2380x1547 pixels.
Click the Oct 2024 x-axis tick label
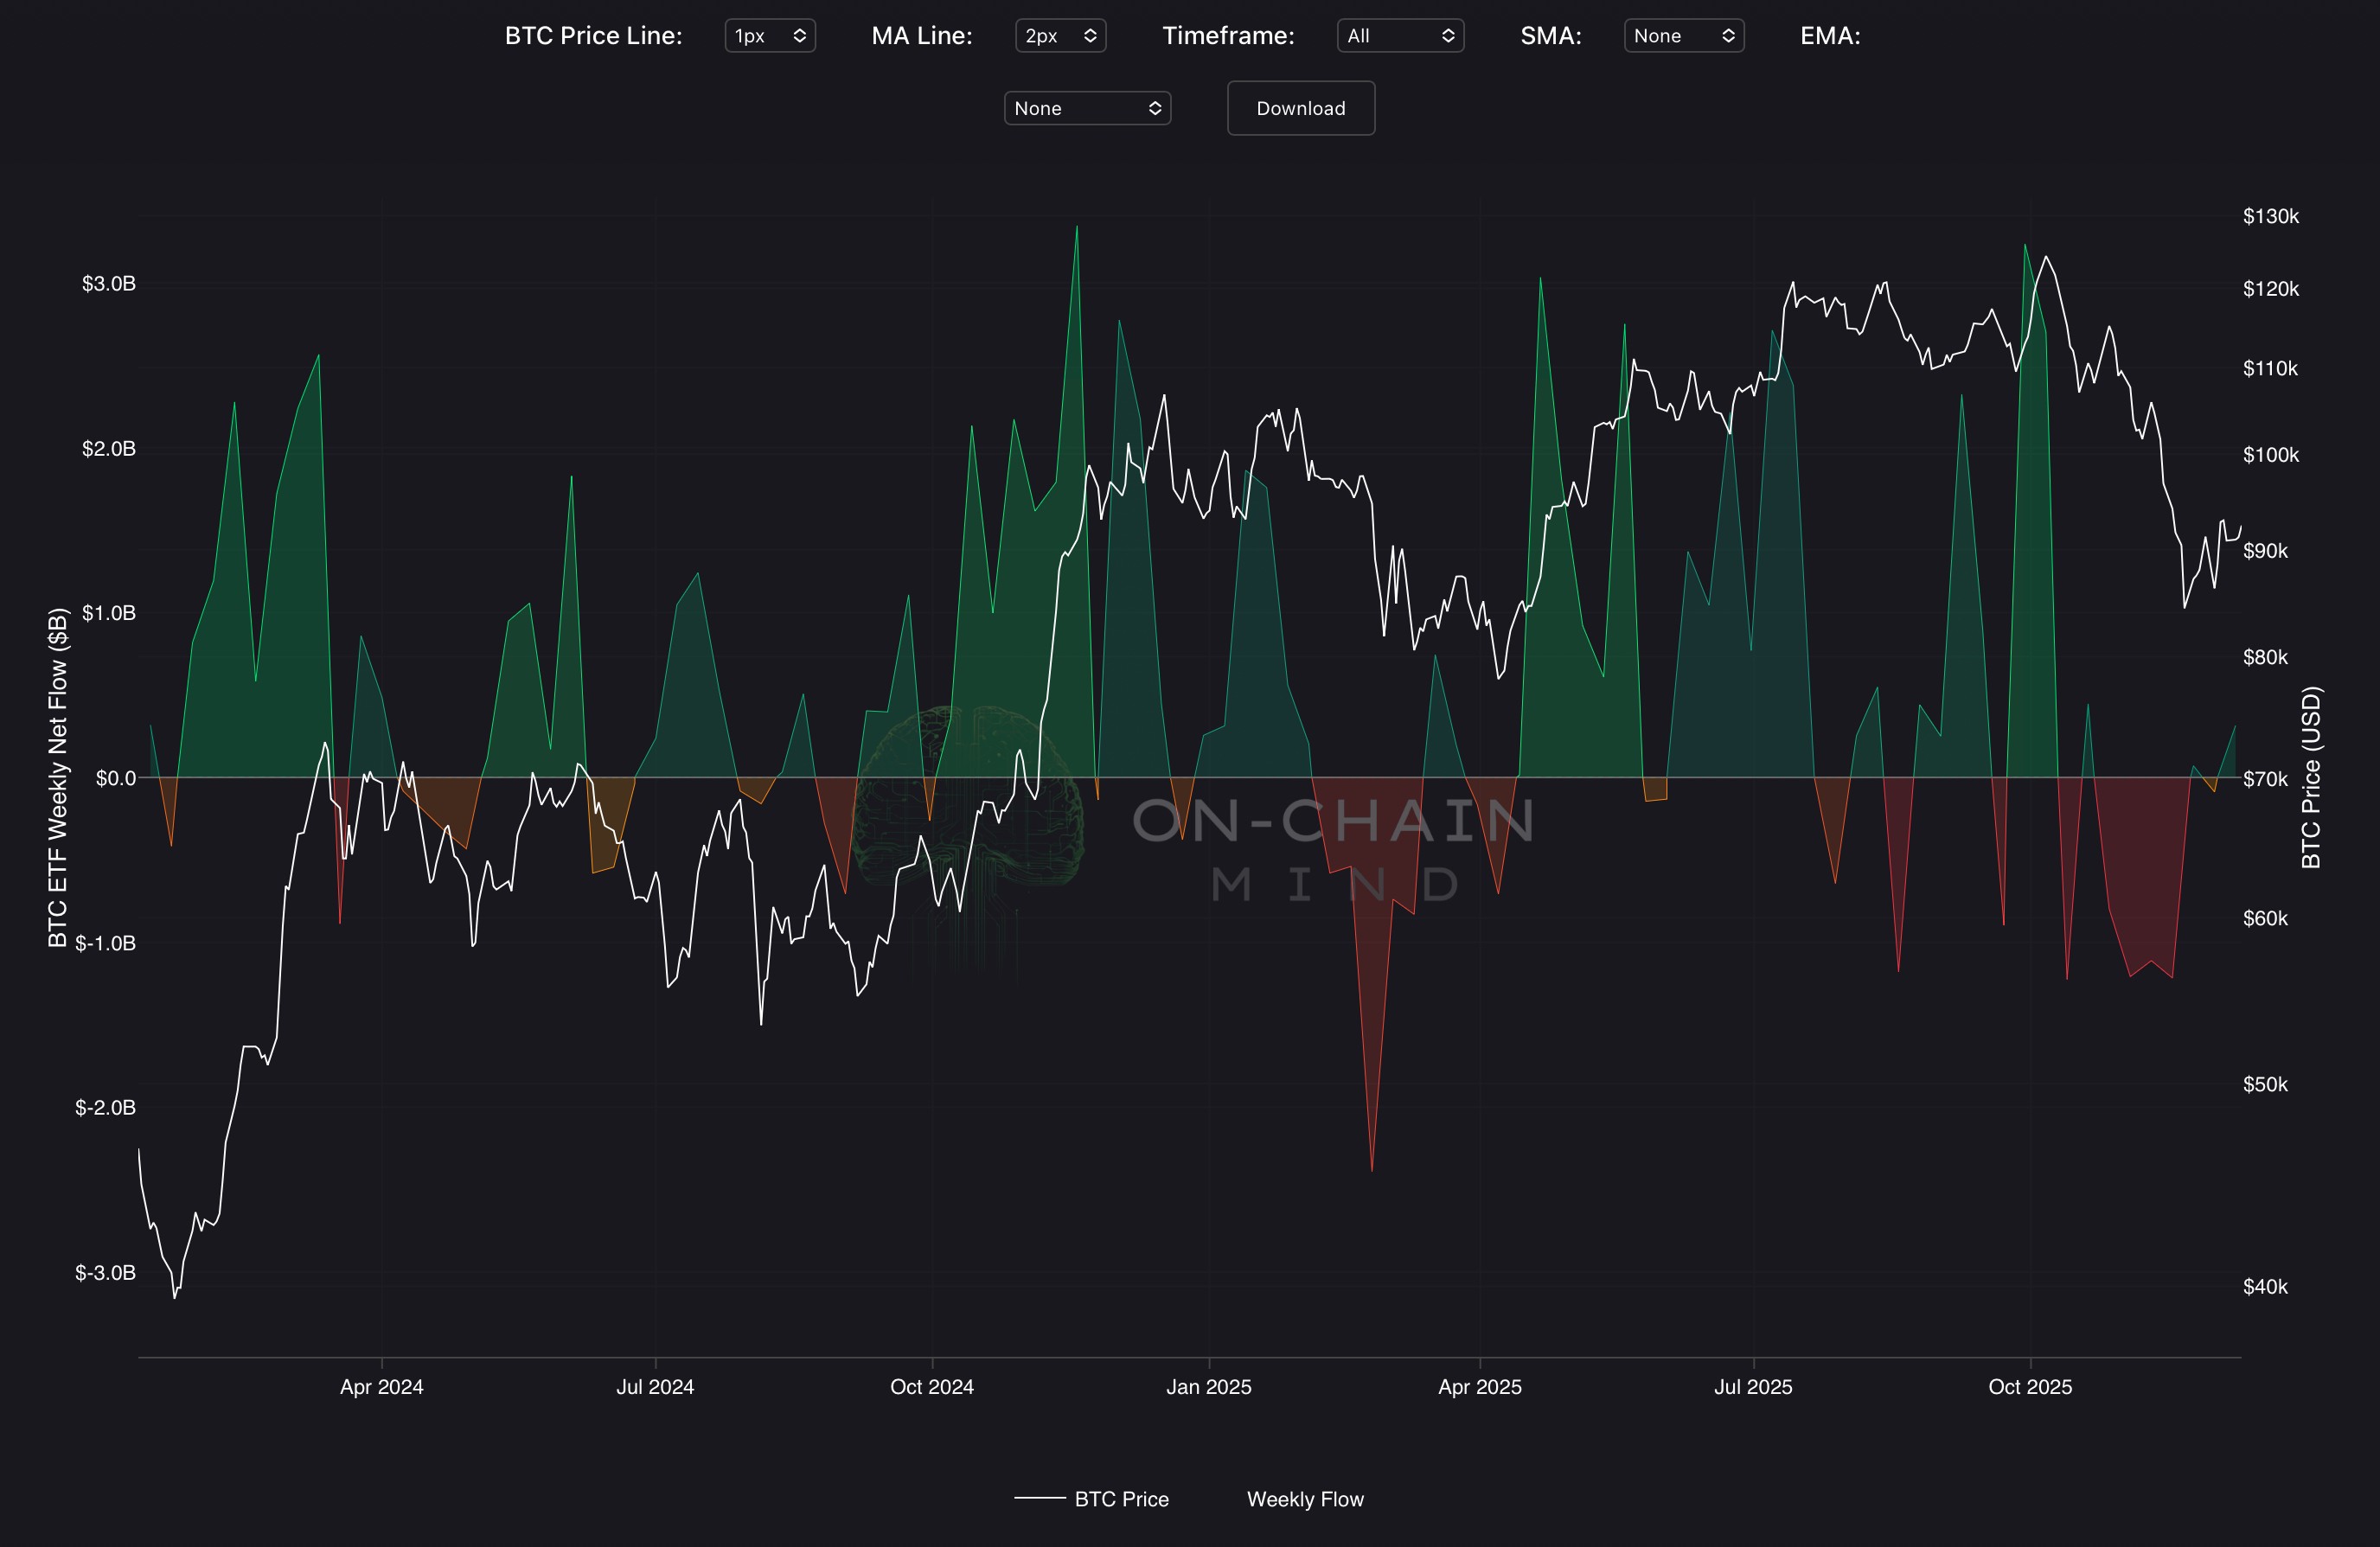tap(931, 1387)
